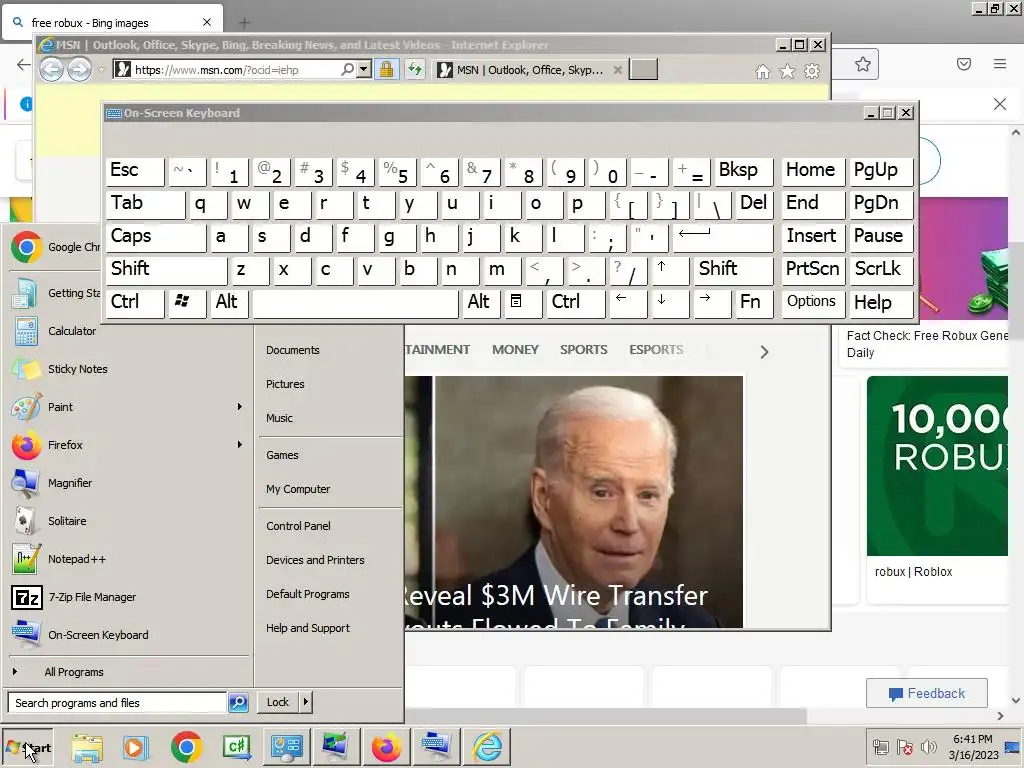Open Getting Started in the Start menu
The image size is (1024, 768).
[56, 293]
